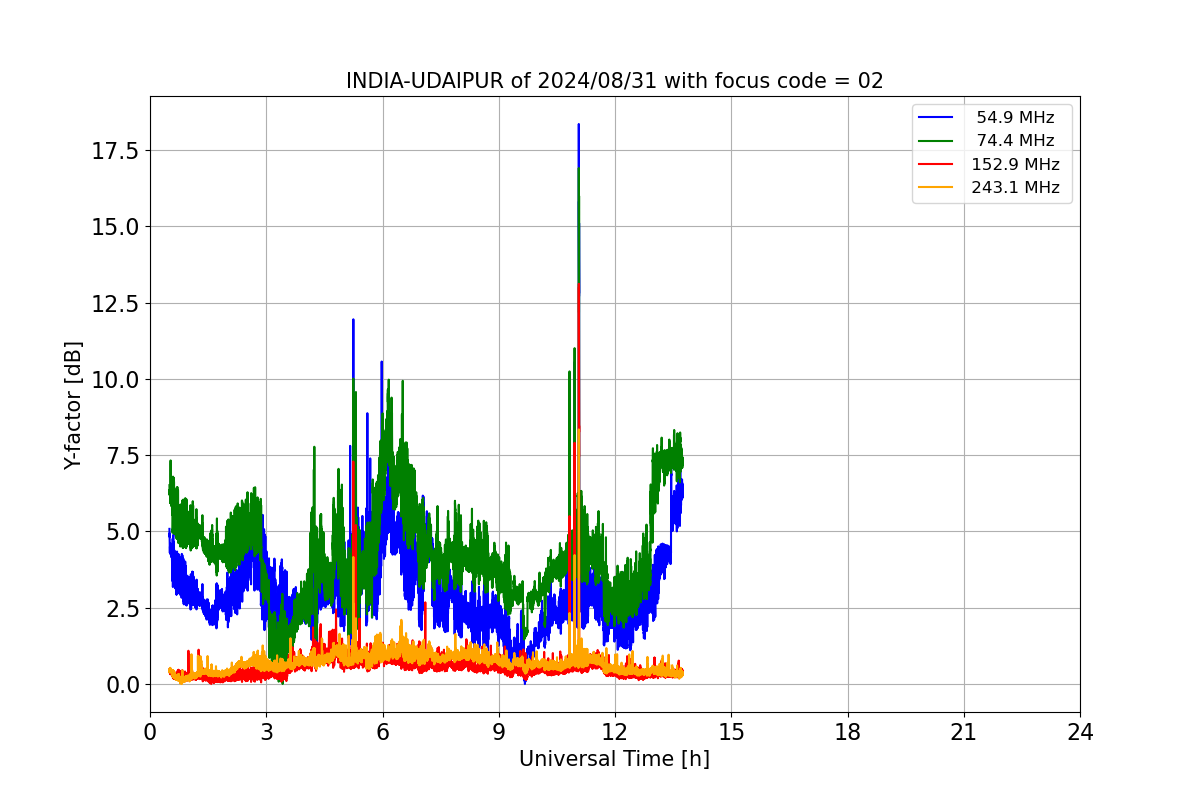Click the 2.5 y-axis tick label

(123, 608)
